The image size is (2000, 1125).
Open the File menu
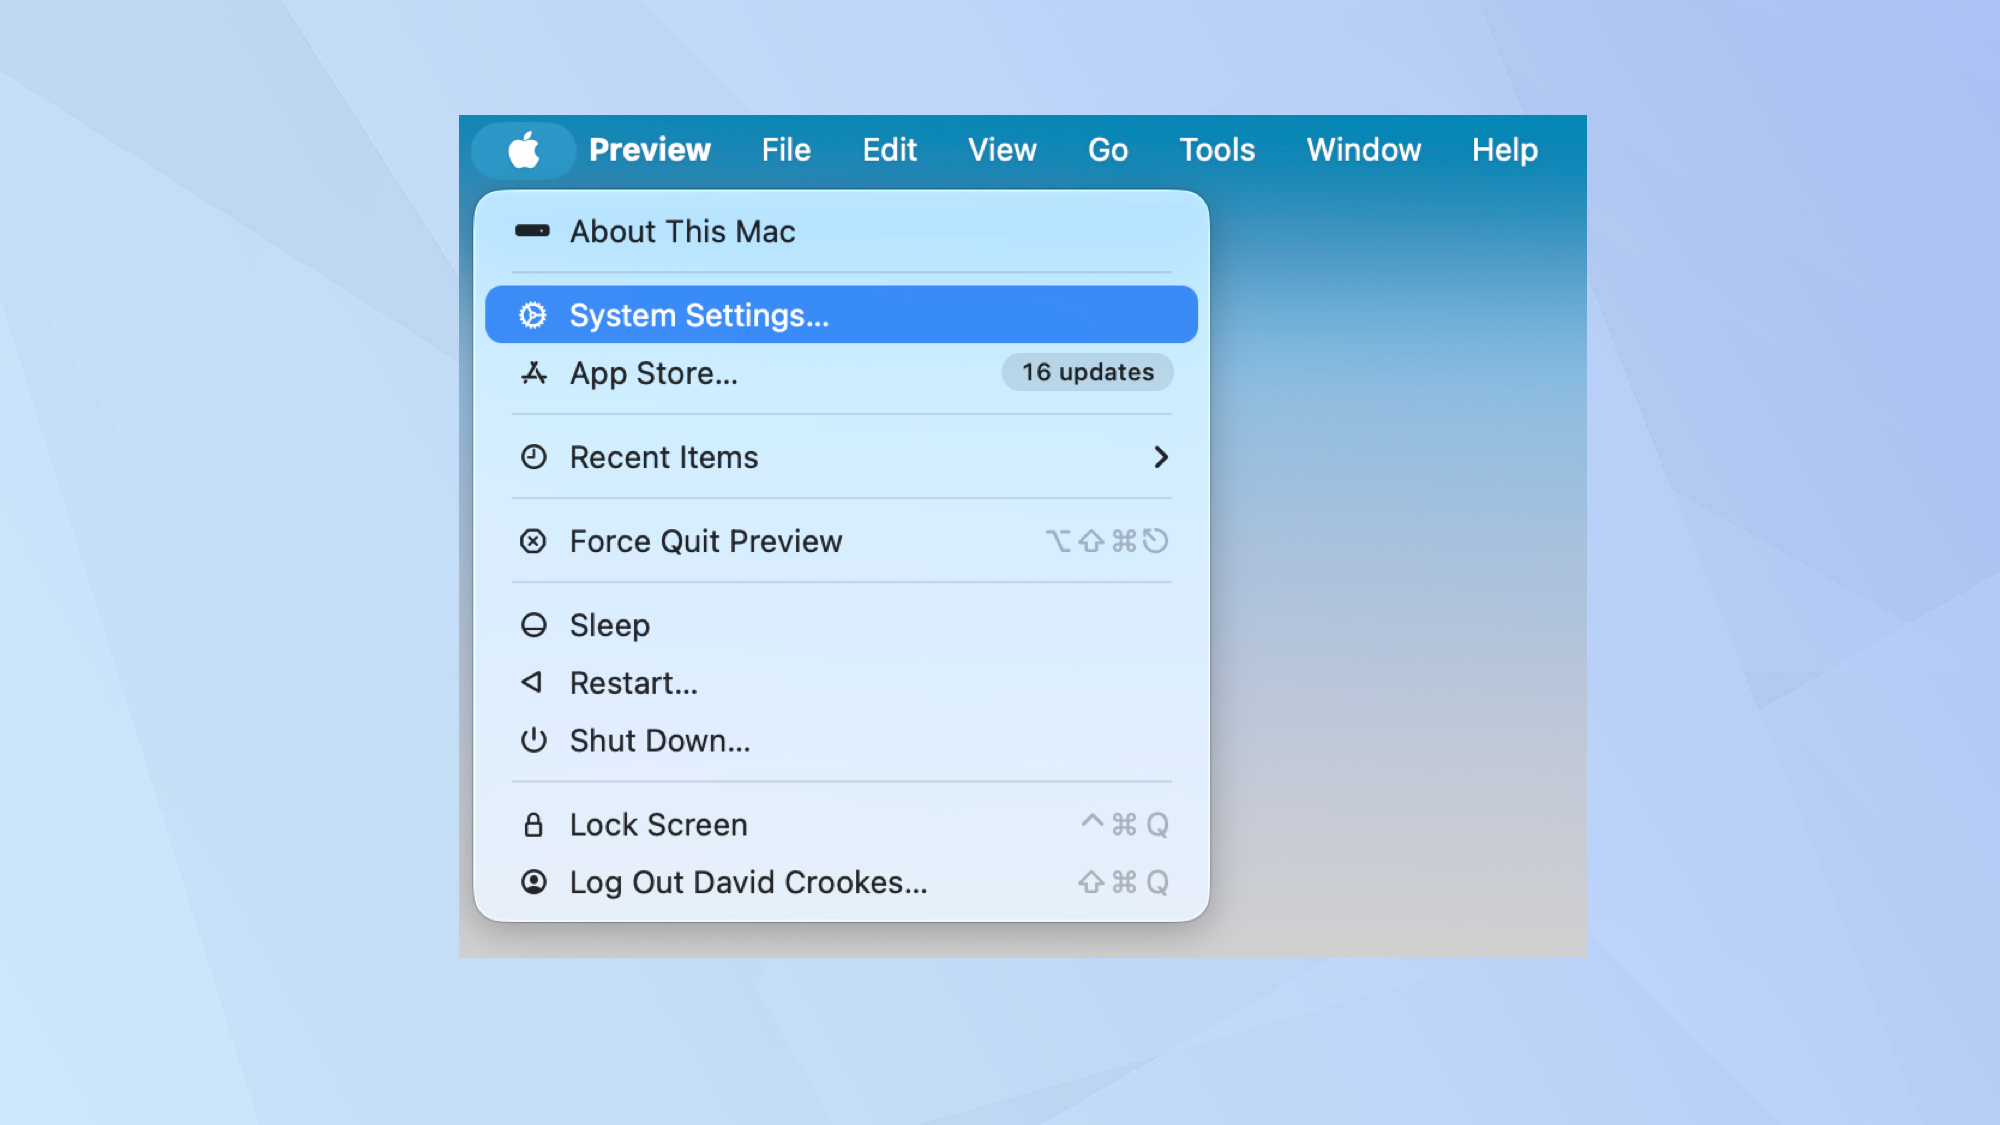tap(786, 150)
